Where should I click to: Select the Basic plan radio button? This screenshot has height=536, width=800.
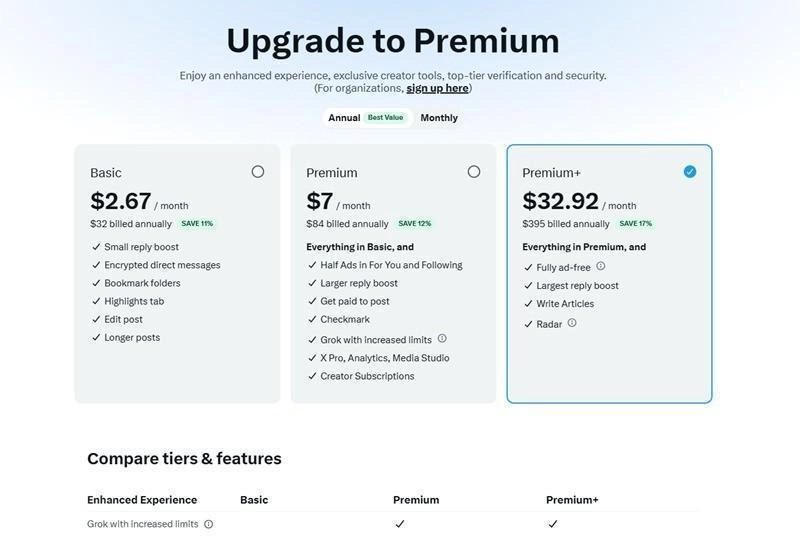coord(258,172)
